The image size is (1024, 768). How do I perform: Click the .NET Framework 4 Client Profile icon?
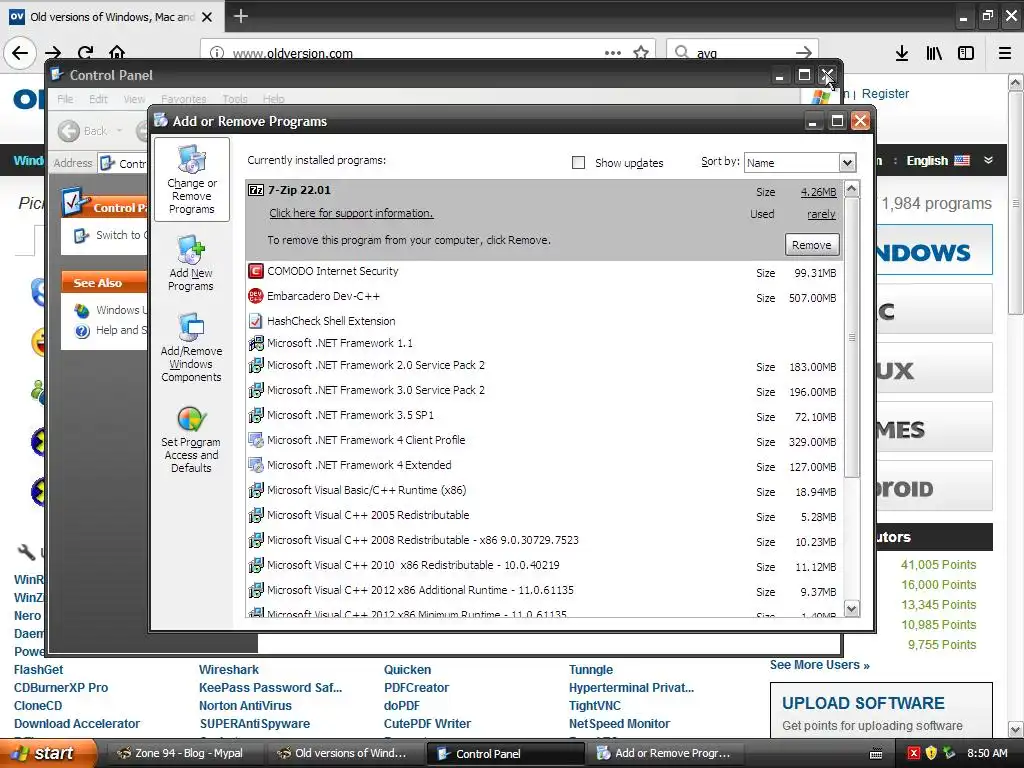(x=256, y=440)
